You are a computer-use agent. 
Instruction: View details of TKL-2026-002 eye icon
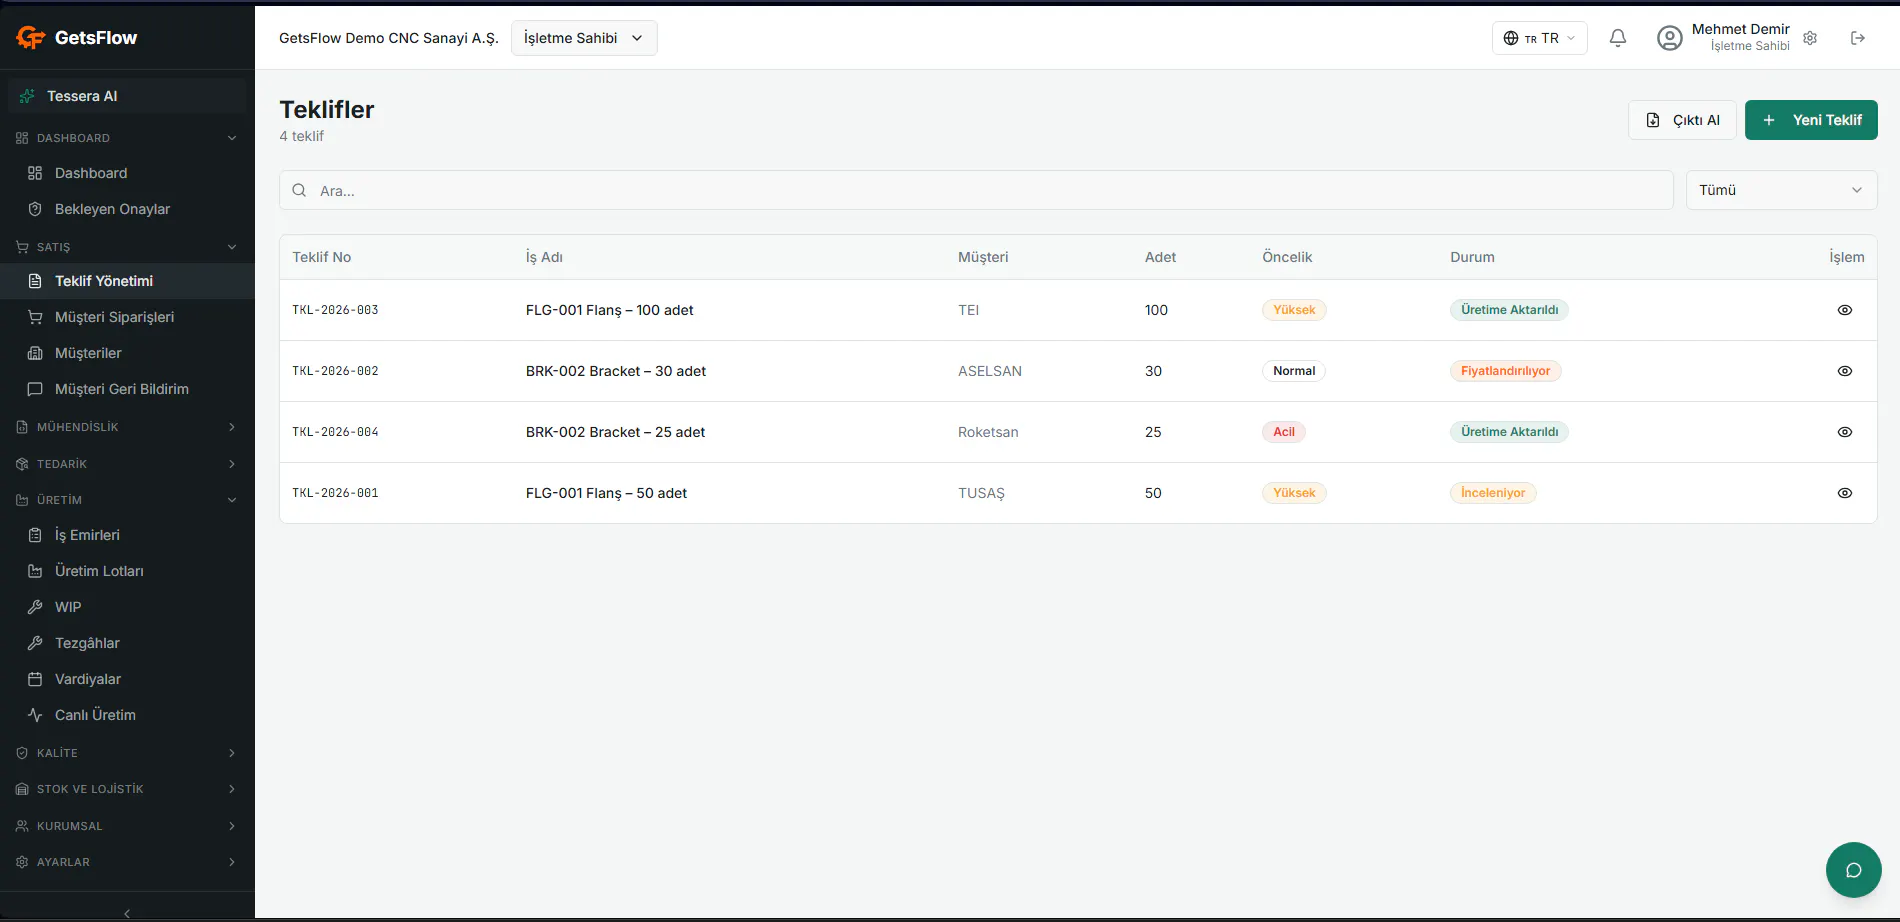pos(1844,371)
